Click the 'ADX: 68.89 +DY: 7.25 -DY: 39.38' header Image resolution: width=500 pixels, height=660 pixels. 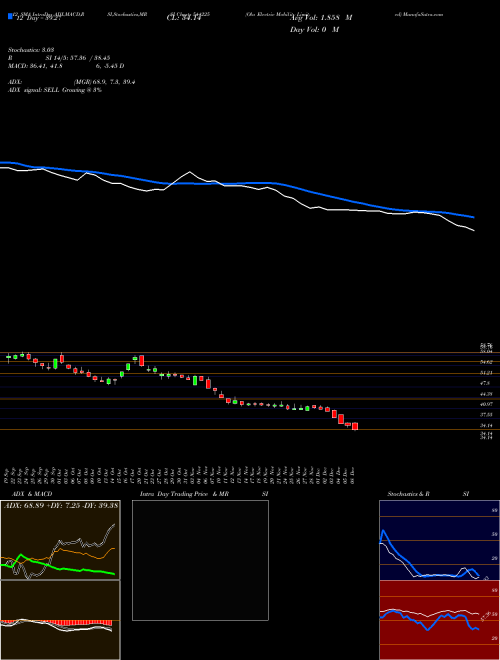coord(61,505)
